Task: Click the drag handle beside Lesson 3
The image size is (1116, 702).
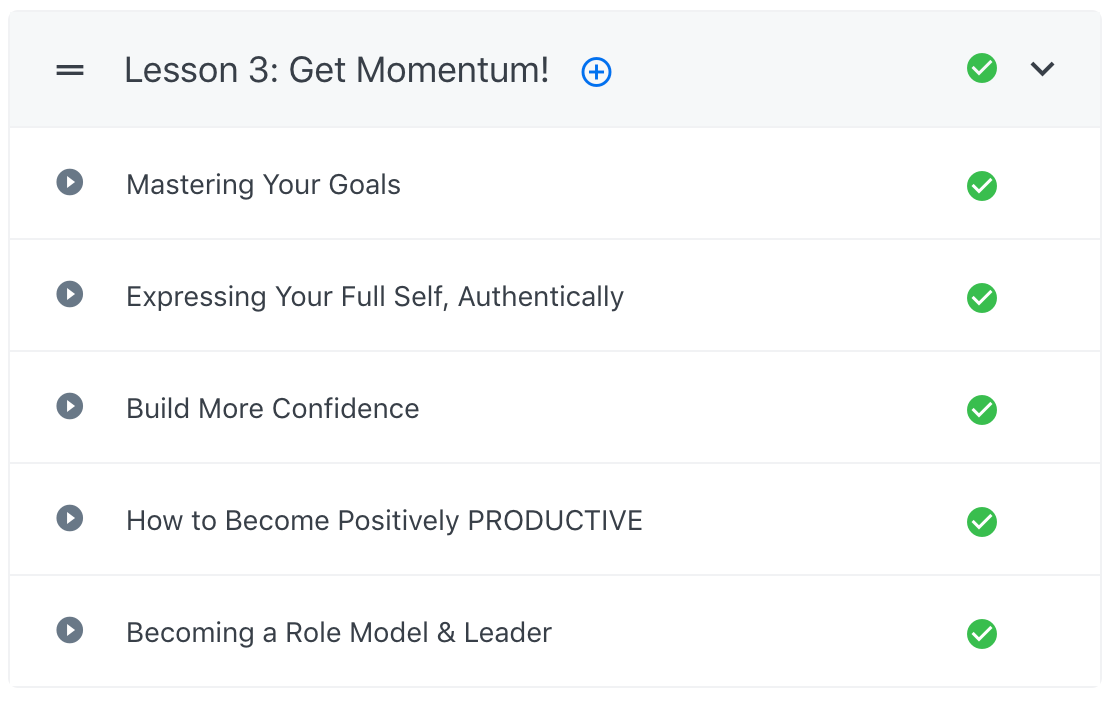Action: tap(70, 70)
